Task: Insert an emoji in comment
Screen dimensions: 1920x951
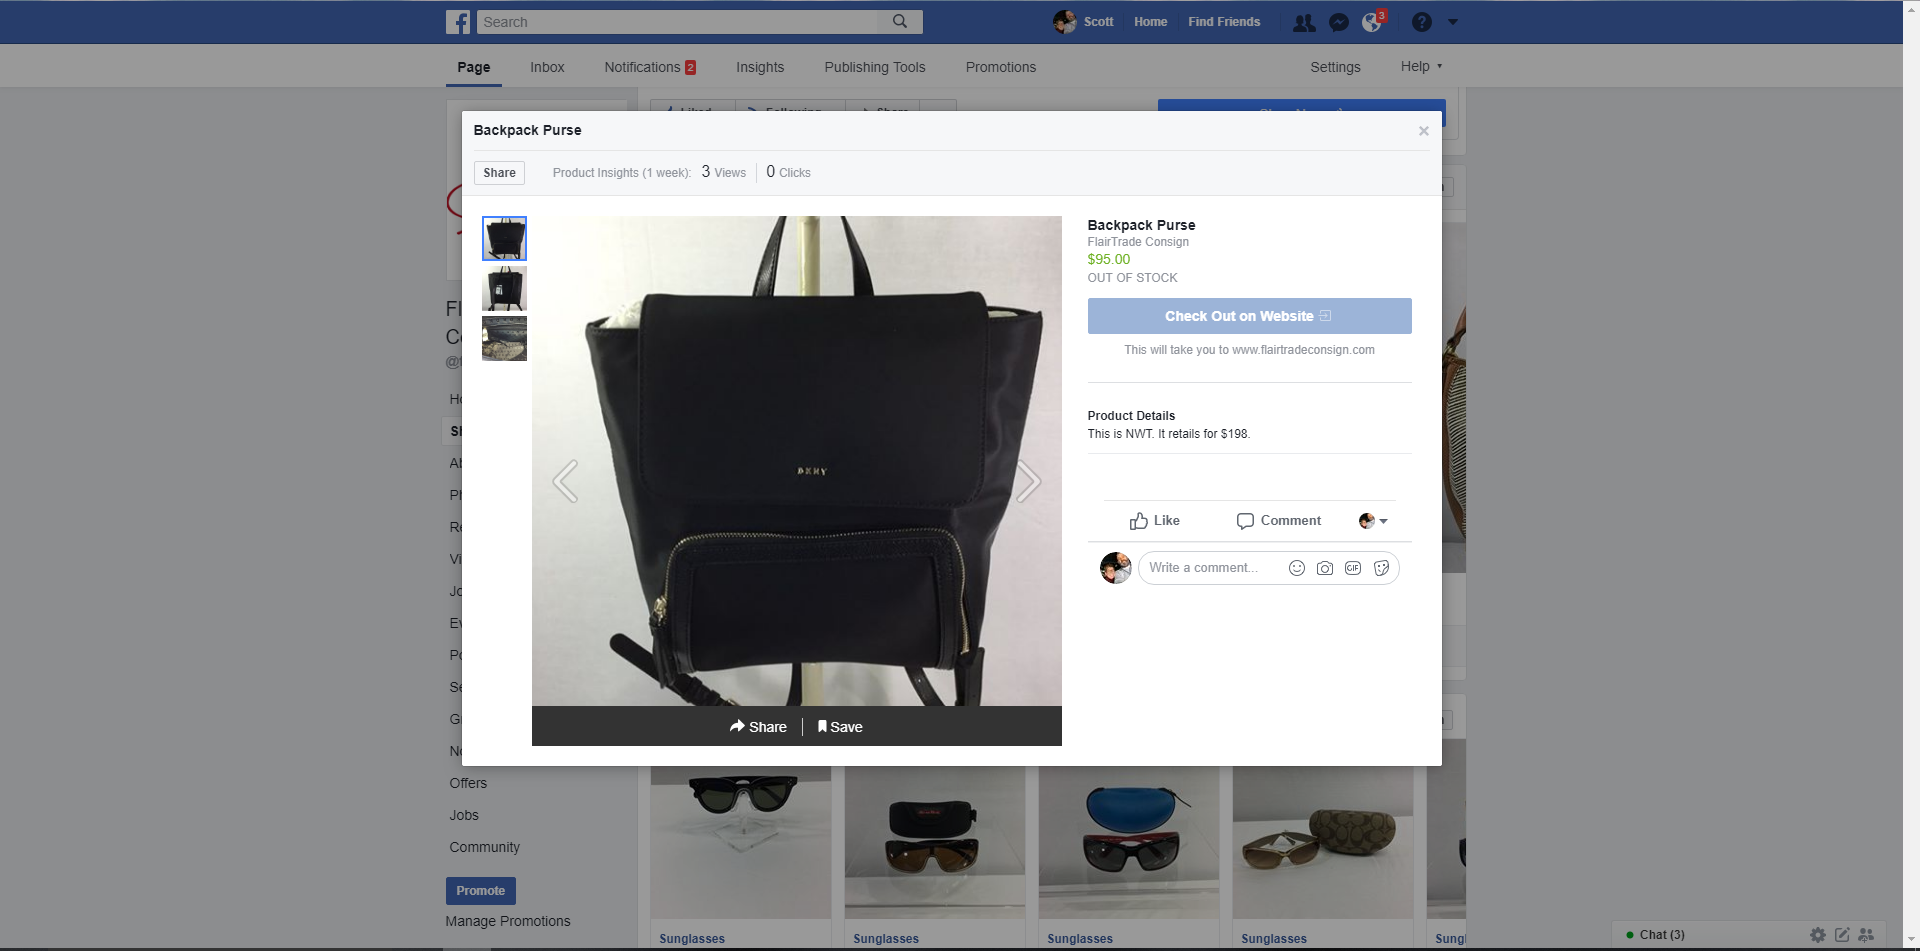Action: (x=1297, y=568)
